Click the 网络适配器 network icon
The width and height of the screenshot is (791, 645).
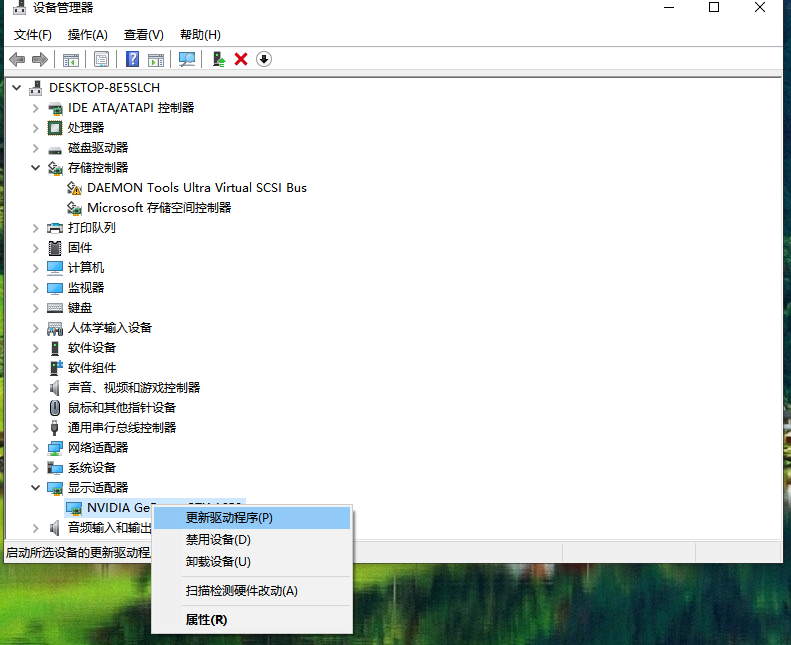(x=54, y=448)
